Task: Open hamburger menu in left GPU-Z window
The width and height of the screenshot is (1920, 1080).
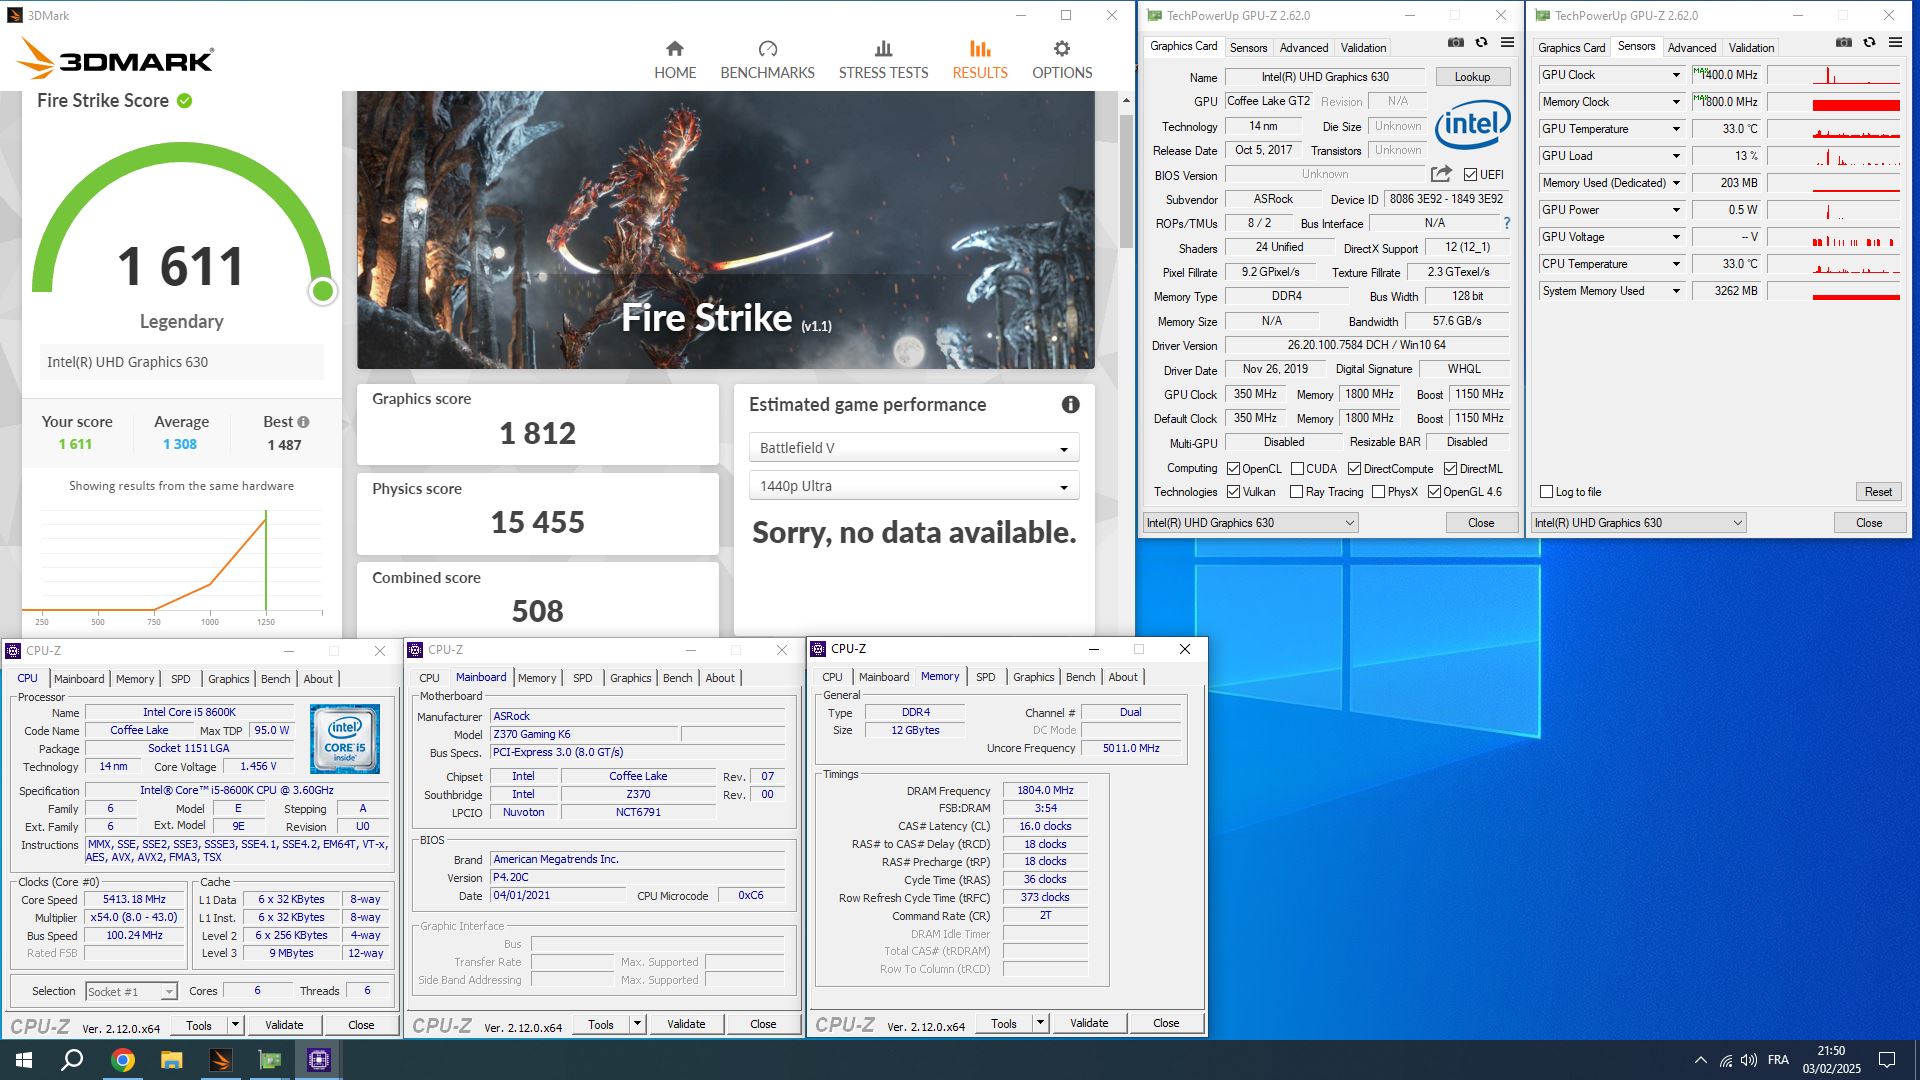Action: (x=1507, y=43)
